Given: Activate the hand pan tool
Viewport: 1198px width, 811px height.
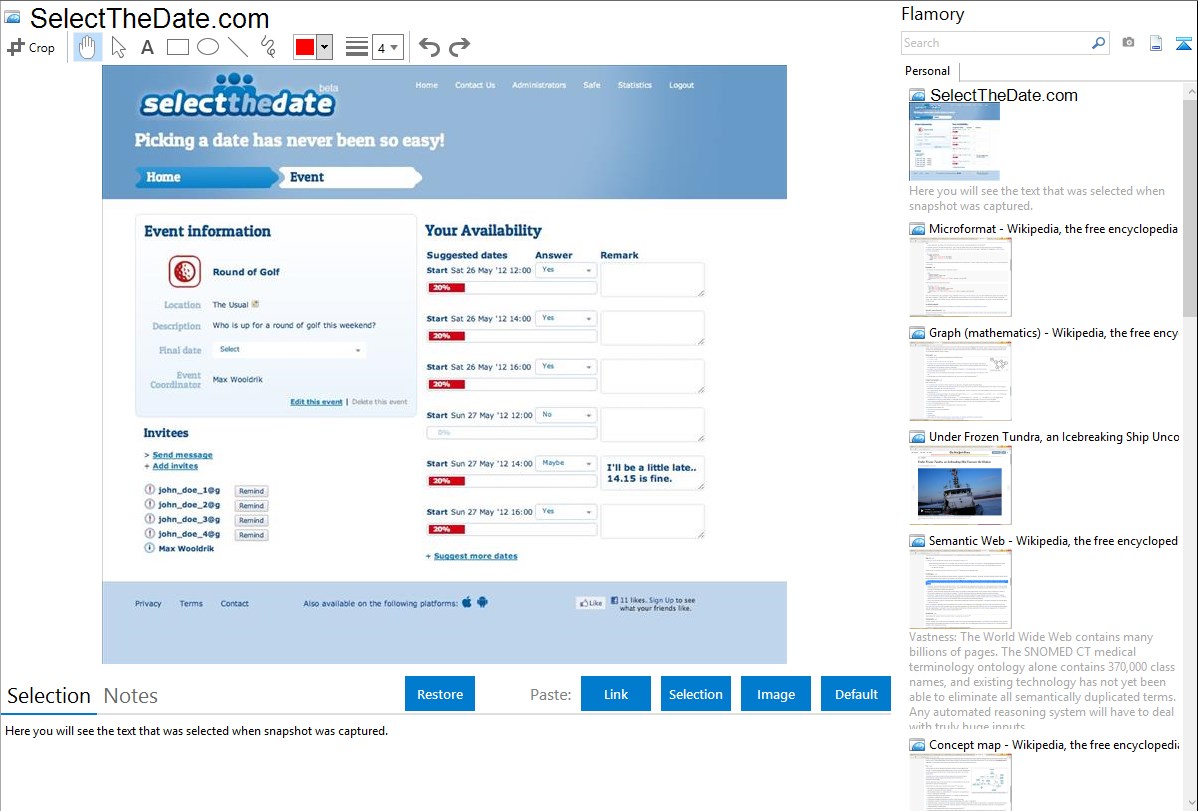Looking at the screenshot, I should 87,47.
